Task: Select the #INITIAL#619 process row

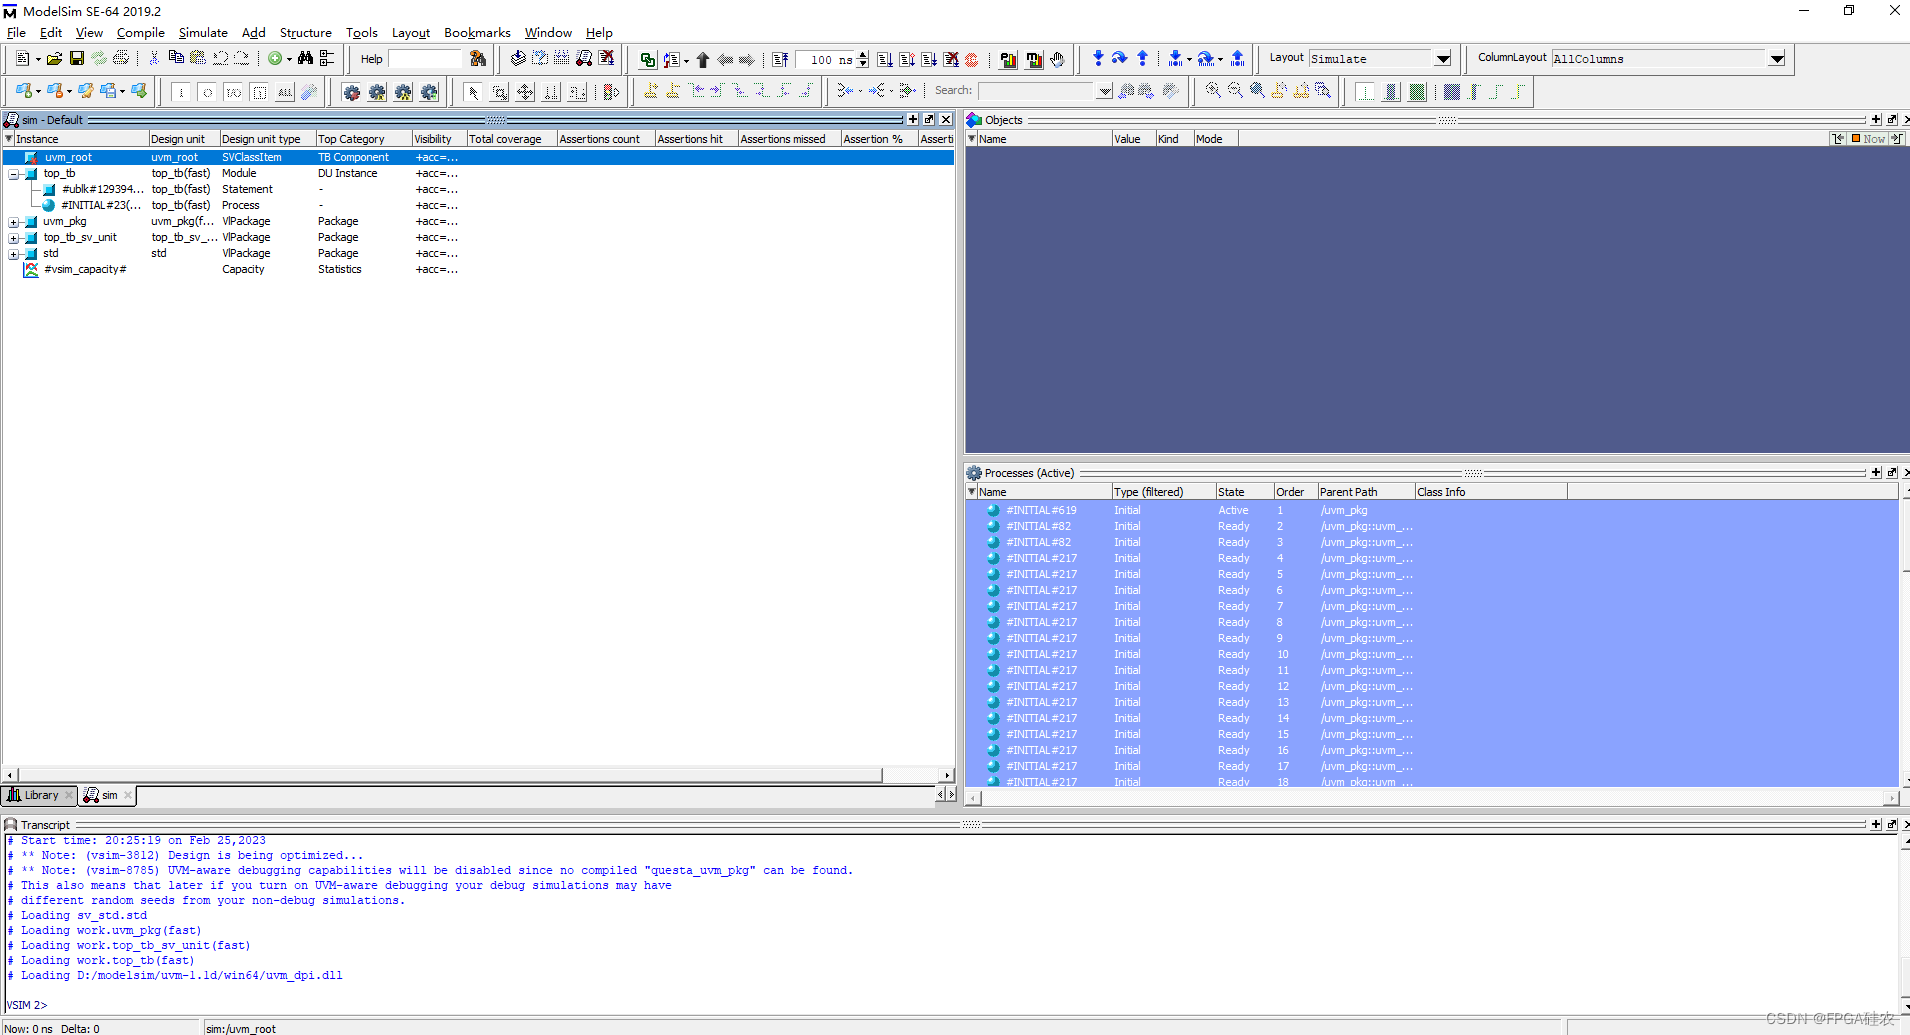Action: coord(1430,510)
